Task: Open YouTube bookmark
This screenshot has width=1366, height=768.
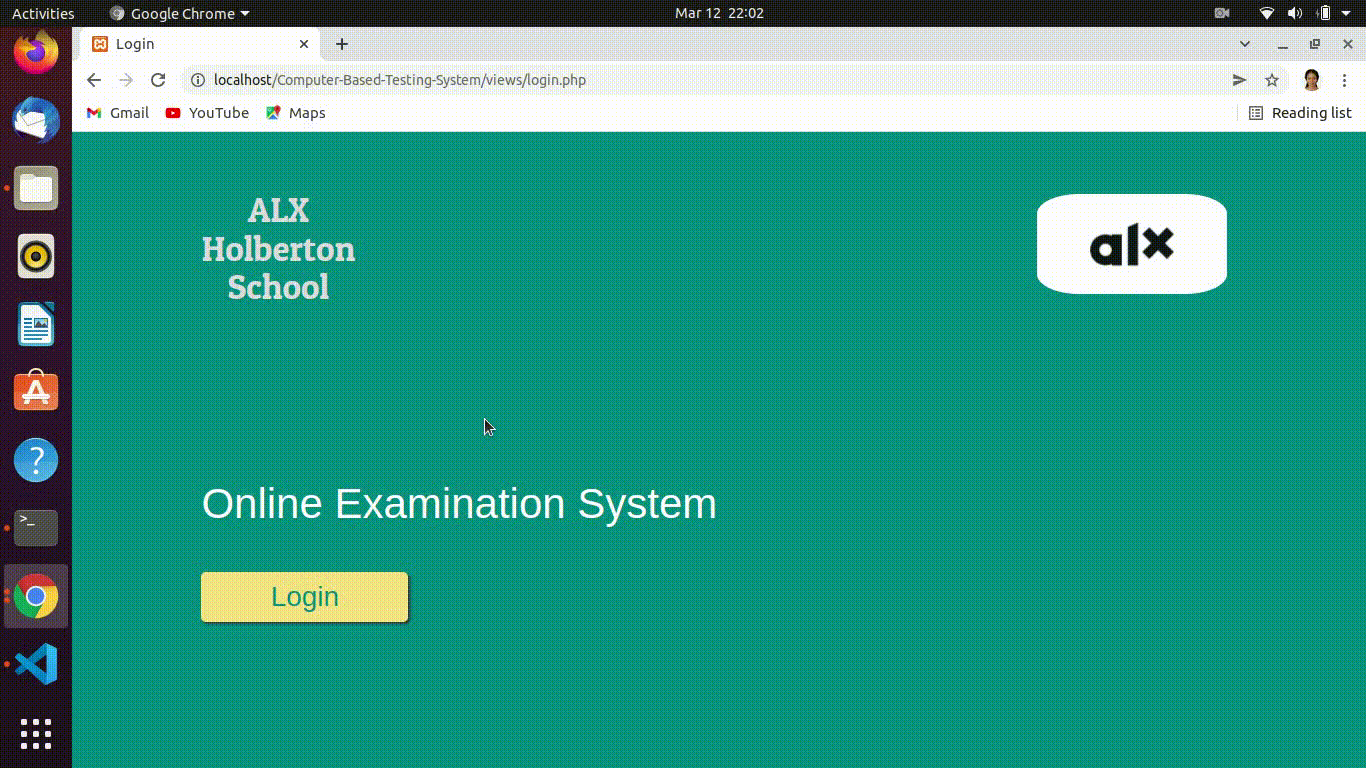Action: (207, 113)
